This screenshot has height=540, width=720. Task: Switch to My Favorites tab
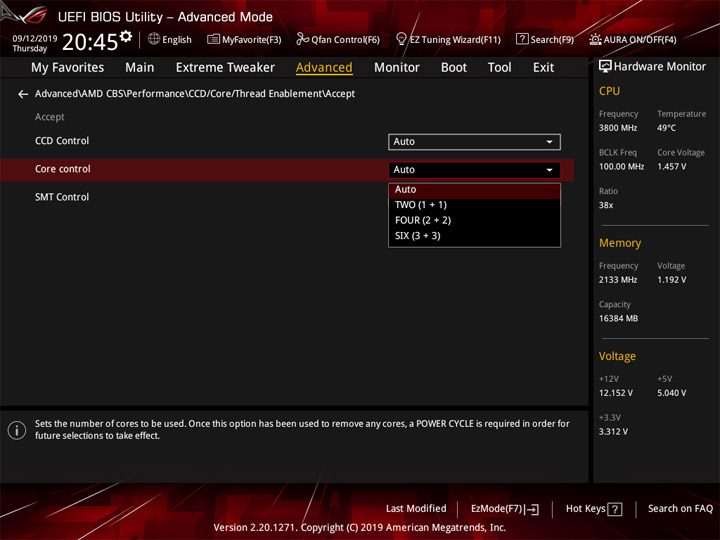pos(68,68)
